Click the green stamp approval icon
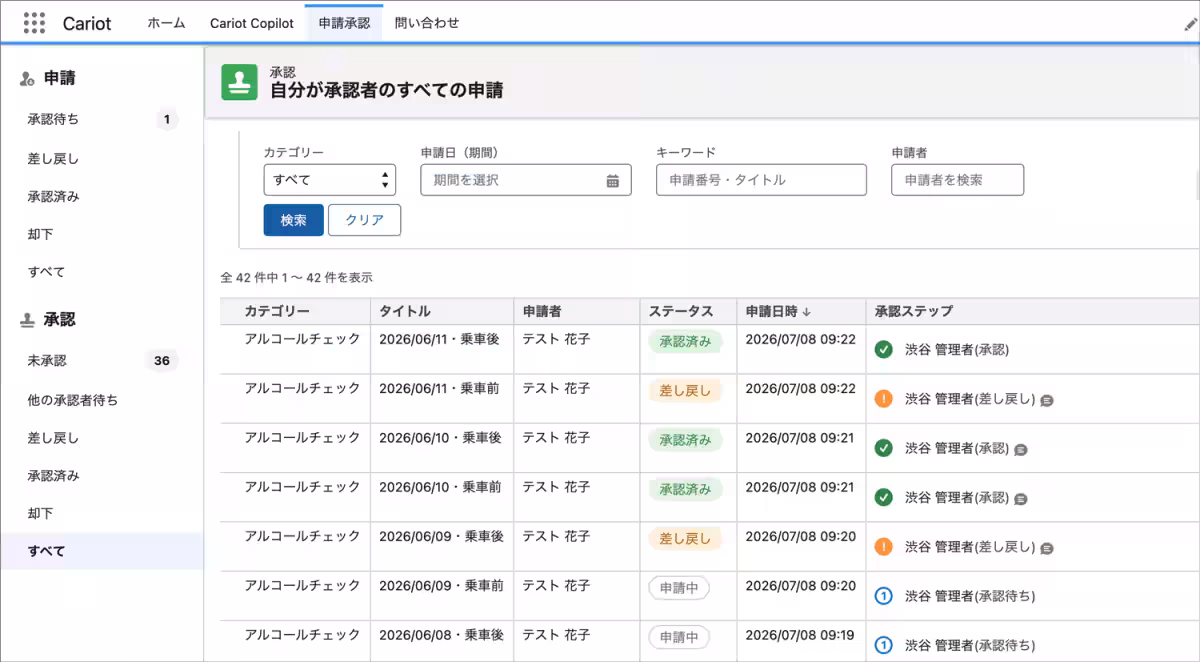The height and width of the screenshot is (662, 1200). click(x=239, y=82)
